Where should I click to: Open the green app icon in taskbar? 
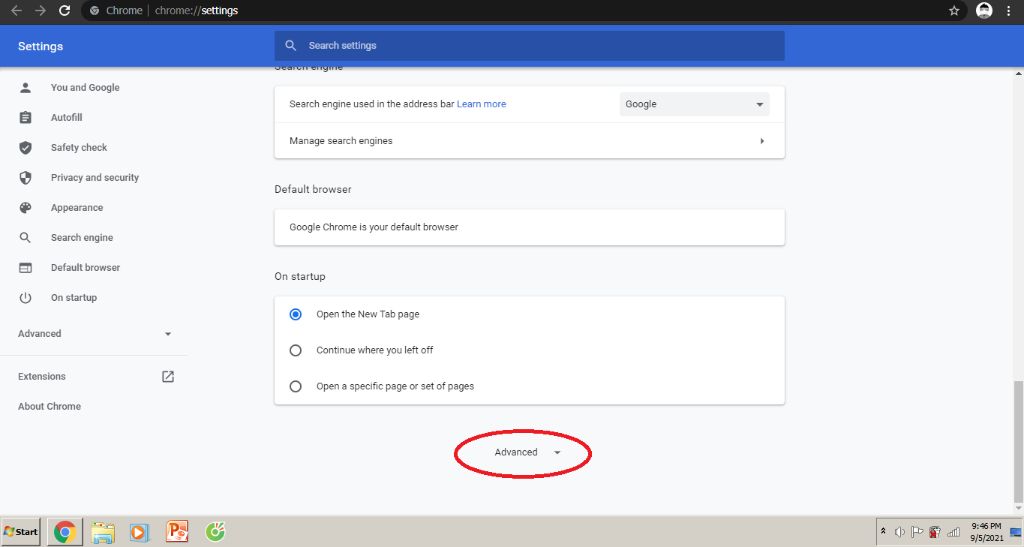[x=215, y=532]
